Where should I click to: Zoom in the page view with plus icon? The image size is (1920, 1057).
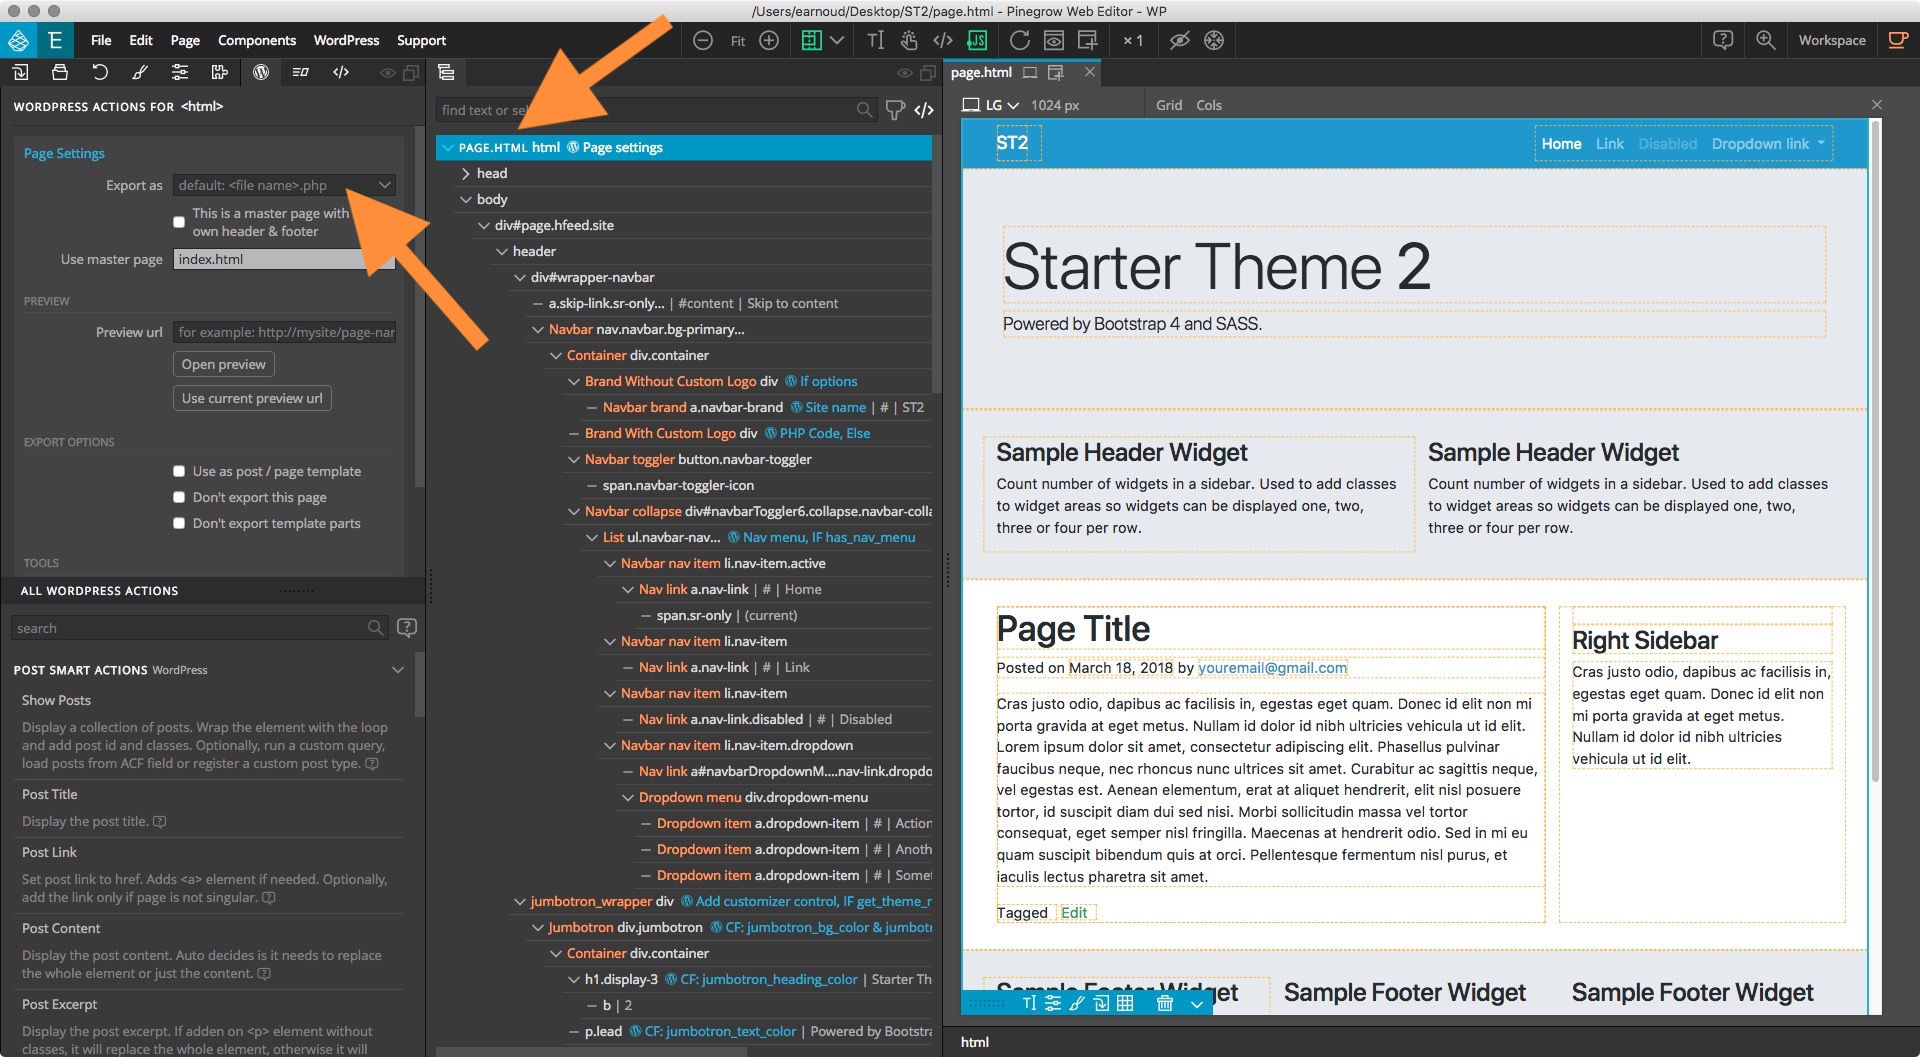(x=769, y=41)
